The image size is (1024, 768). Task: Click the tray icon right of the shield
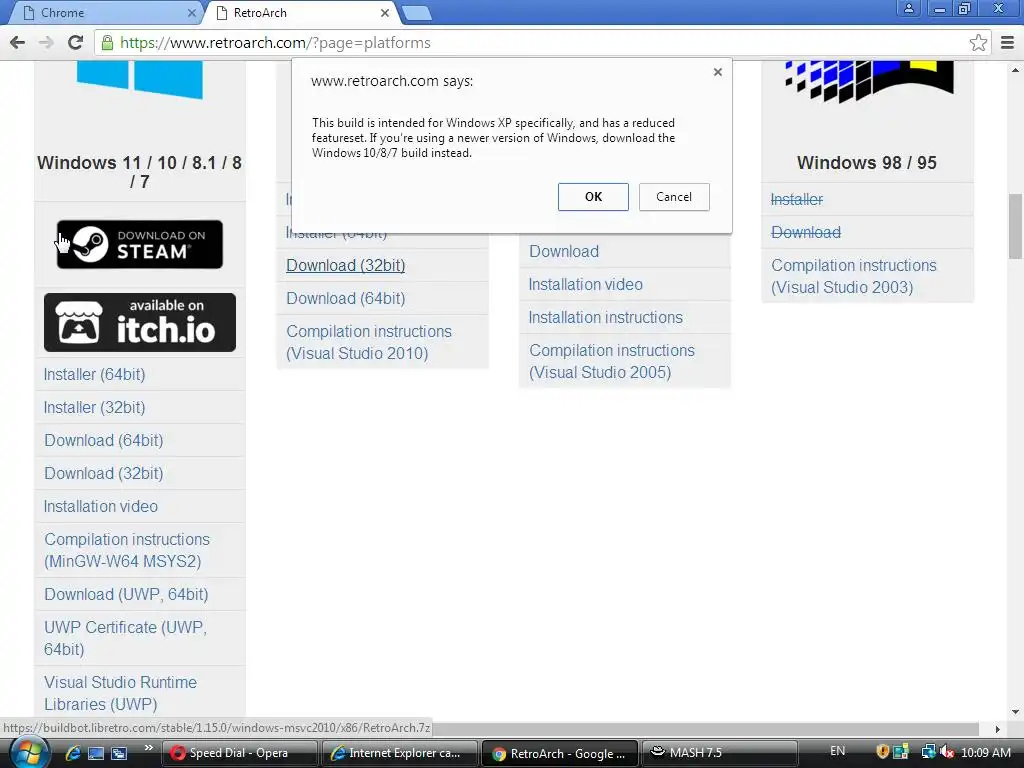pyautogui.click(x=901, y=752)
